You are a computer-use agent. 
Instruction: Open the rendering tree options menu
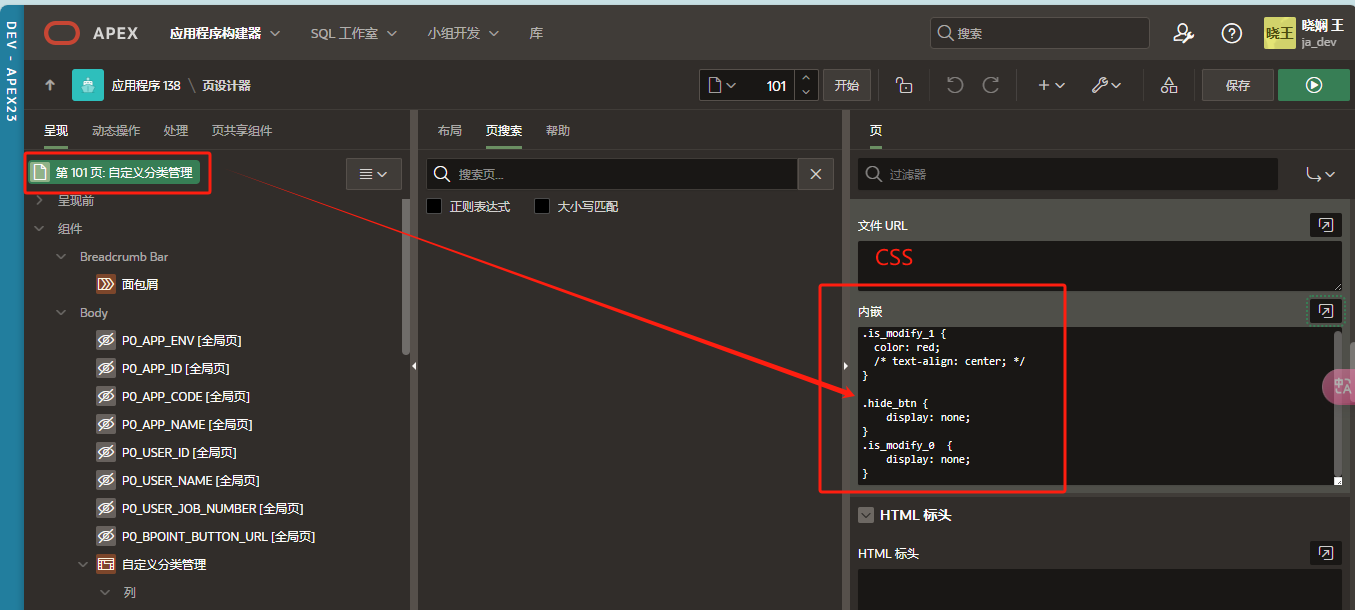click(x=373, y=174)
